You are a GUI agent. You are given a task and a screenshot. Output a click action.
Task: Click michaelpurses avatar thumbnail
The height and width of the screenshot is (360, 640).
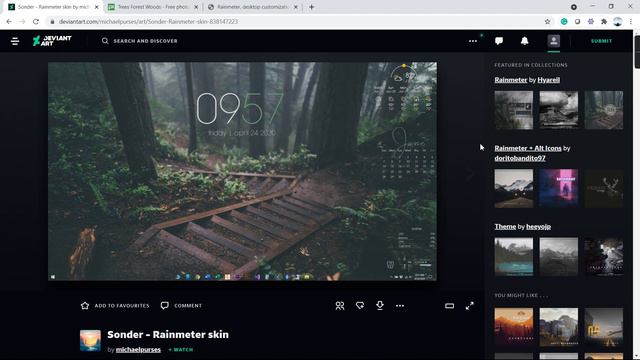click(x=90, y=340)
